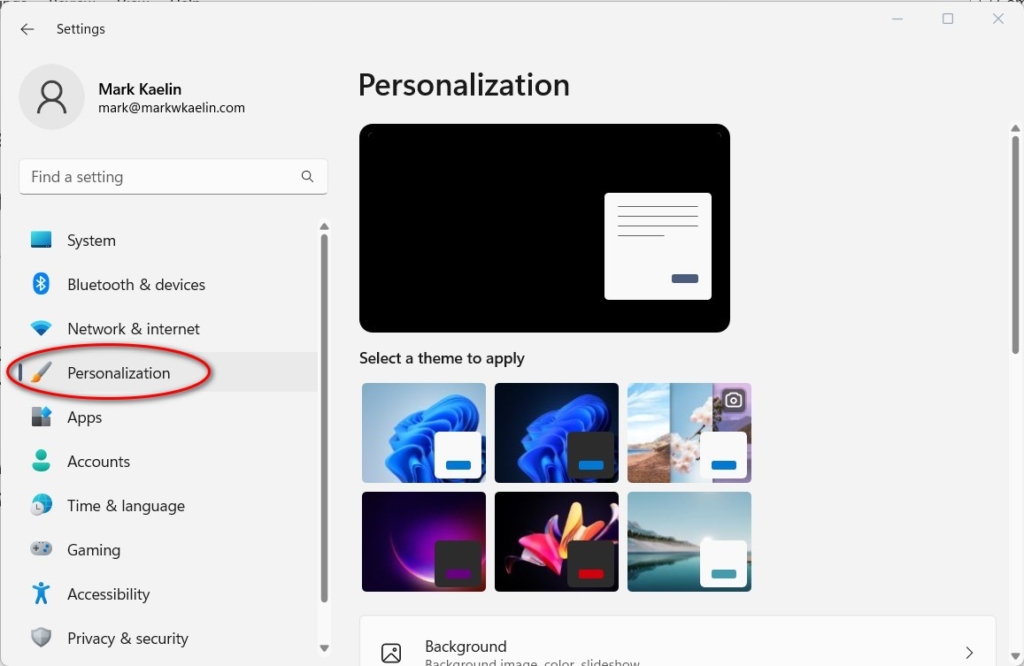Click the Accessibility person icon
The width and height of the screenshot is (1024, 666).
40,593
